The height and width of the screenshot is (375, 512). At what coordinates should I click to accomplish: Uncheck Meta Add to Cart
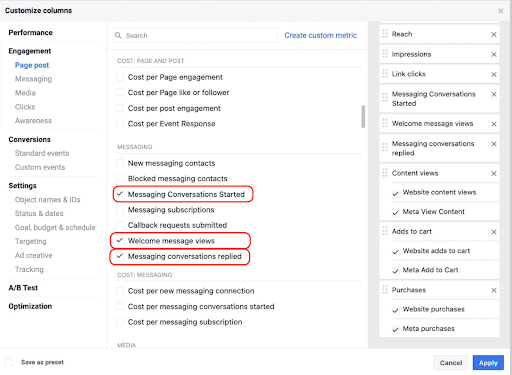click(x=396, y=271)
